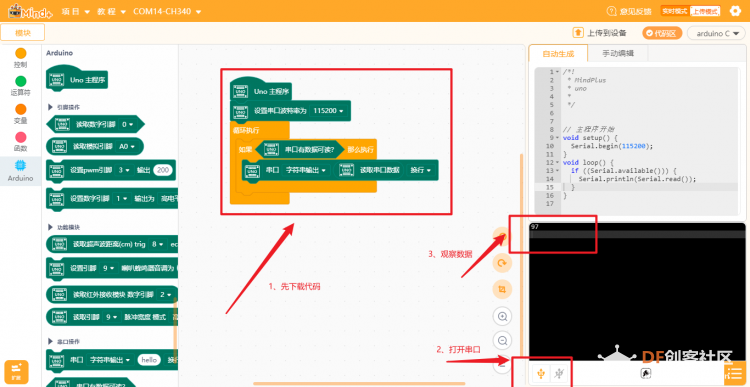This screenshot has width=750, height=387.
Task: Click the screenshot crop icon on canvas
Action: pos(503,289)
